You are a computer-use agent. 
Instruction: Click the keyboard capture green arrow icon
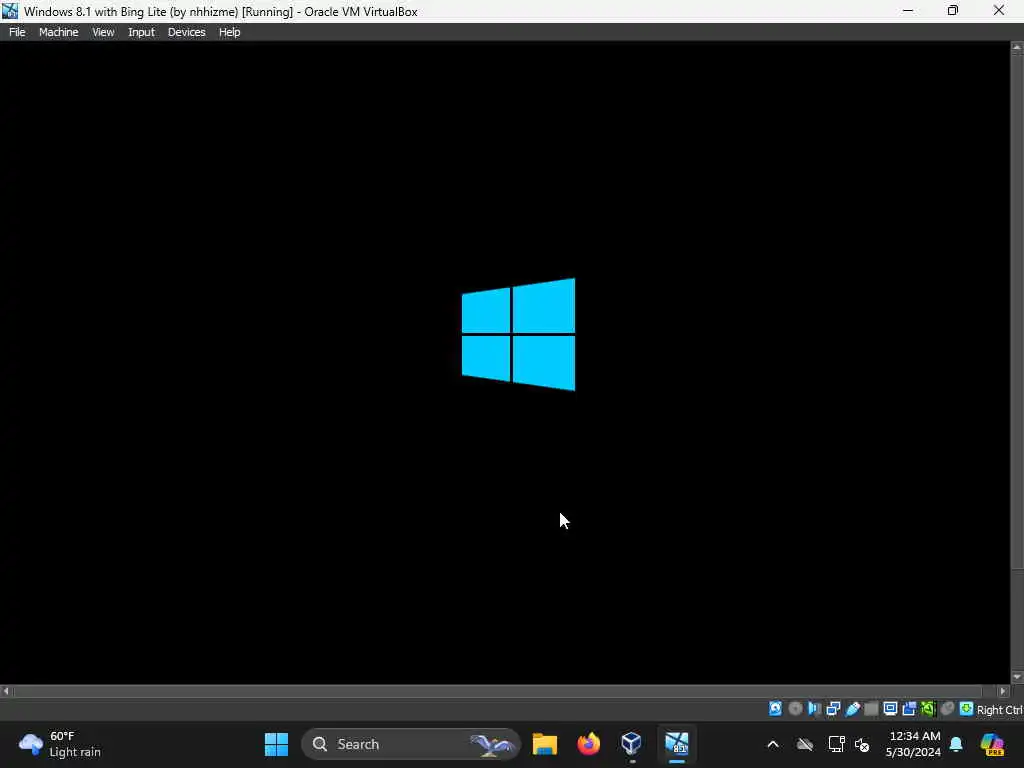pos(967,709)
